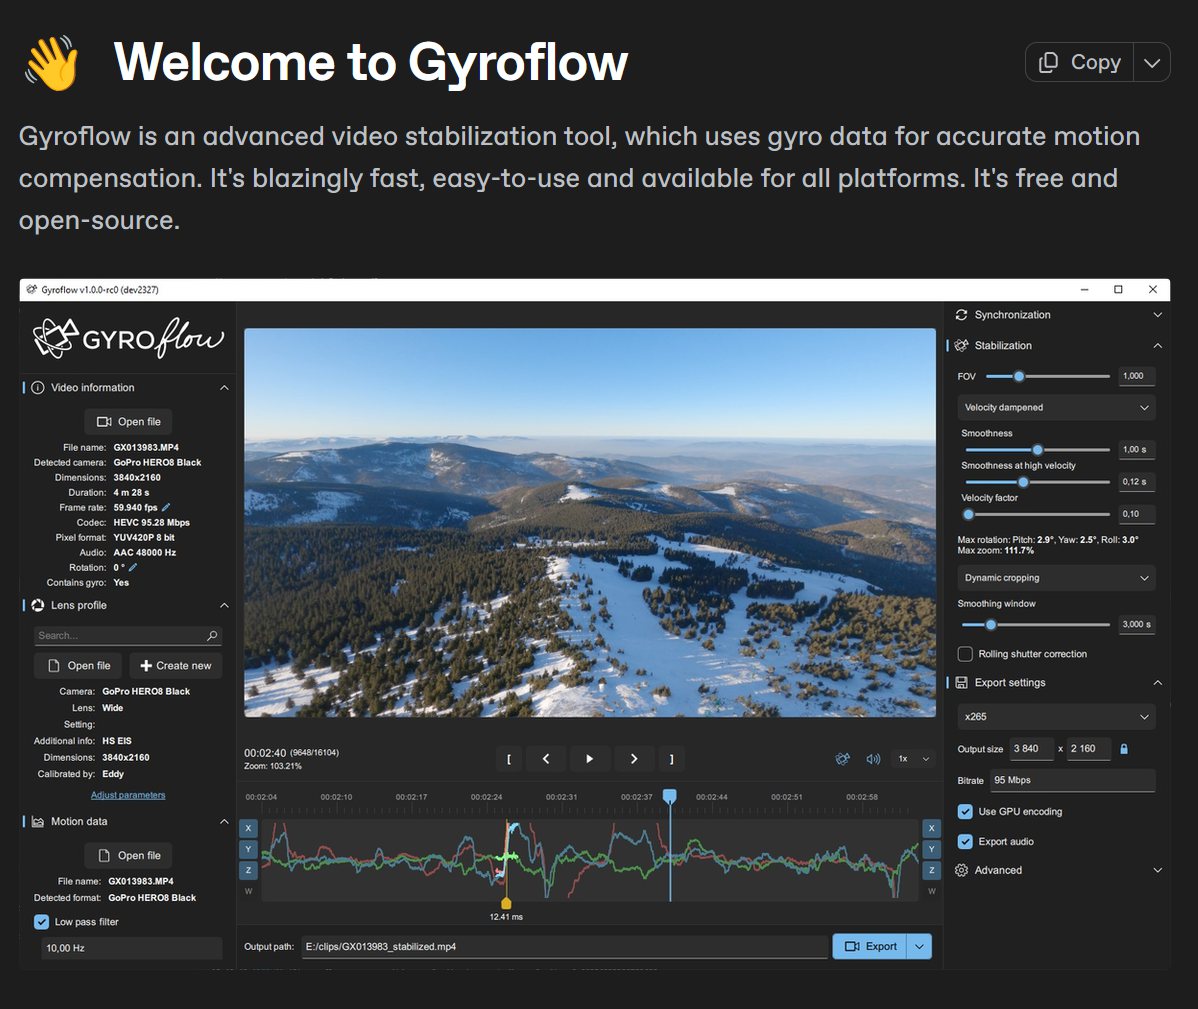Collapse the Stabilization section
Image resolution: width=1198 pixels, height=1009 pixels.
[1158, 345]
